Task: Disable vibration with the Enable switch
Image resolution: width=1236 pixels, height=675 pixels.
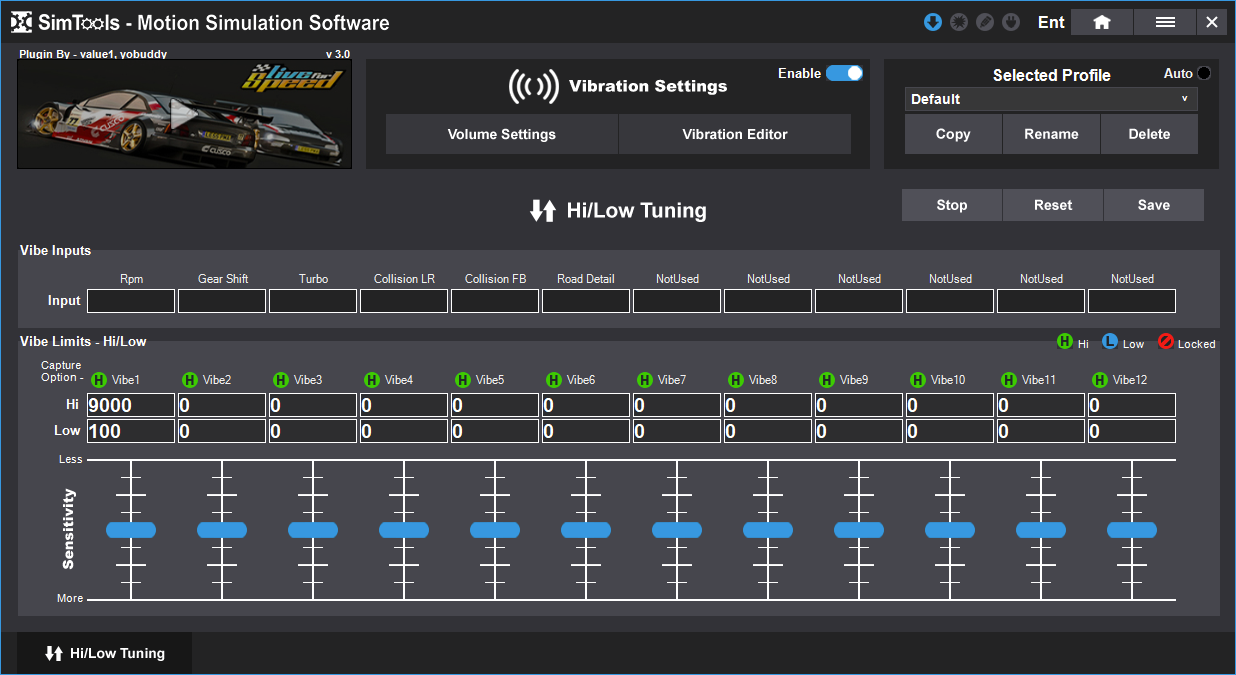Action: coord(844,73)
